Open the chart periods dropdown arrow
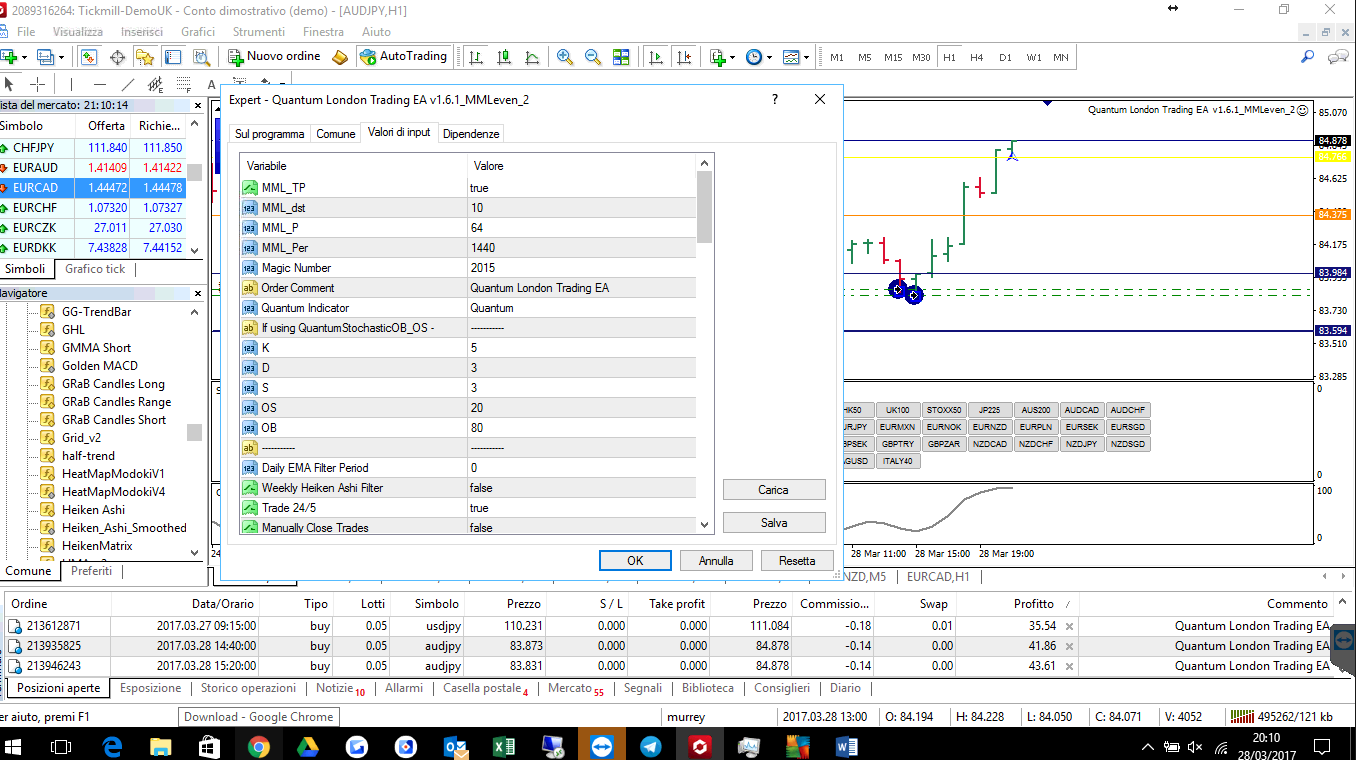This screenshot has height=760, width=1356. pos(770,57)
